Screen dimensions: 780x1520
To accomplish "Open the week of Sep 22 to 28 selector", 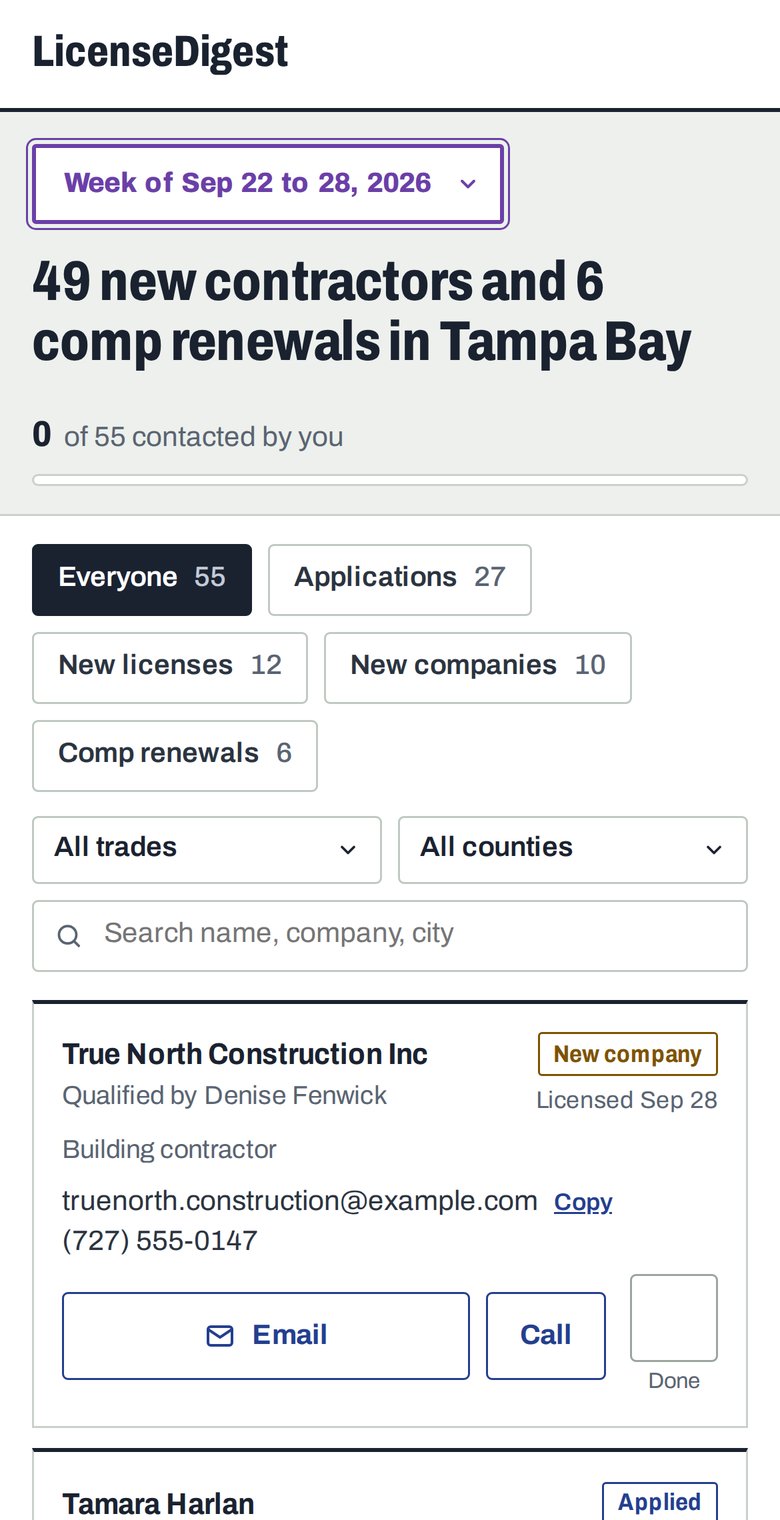I will (x=268, y=184).
